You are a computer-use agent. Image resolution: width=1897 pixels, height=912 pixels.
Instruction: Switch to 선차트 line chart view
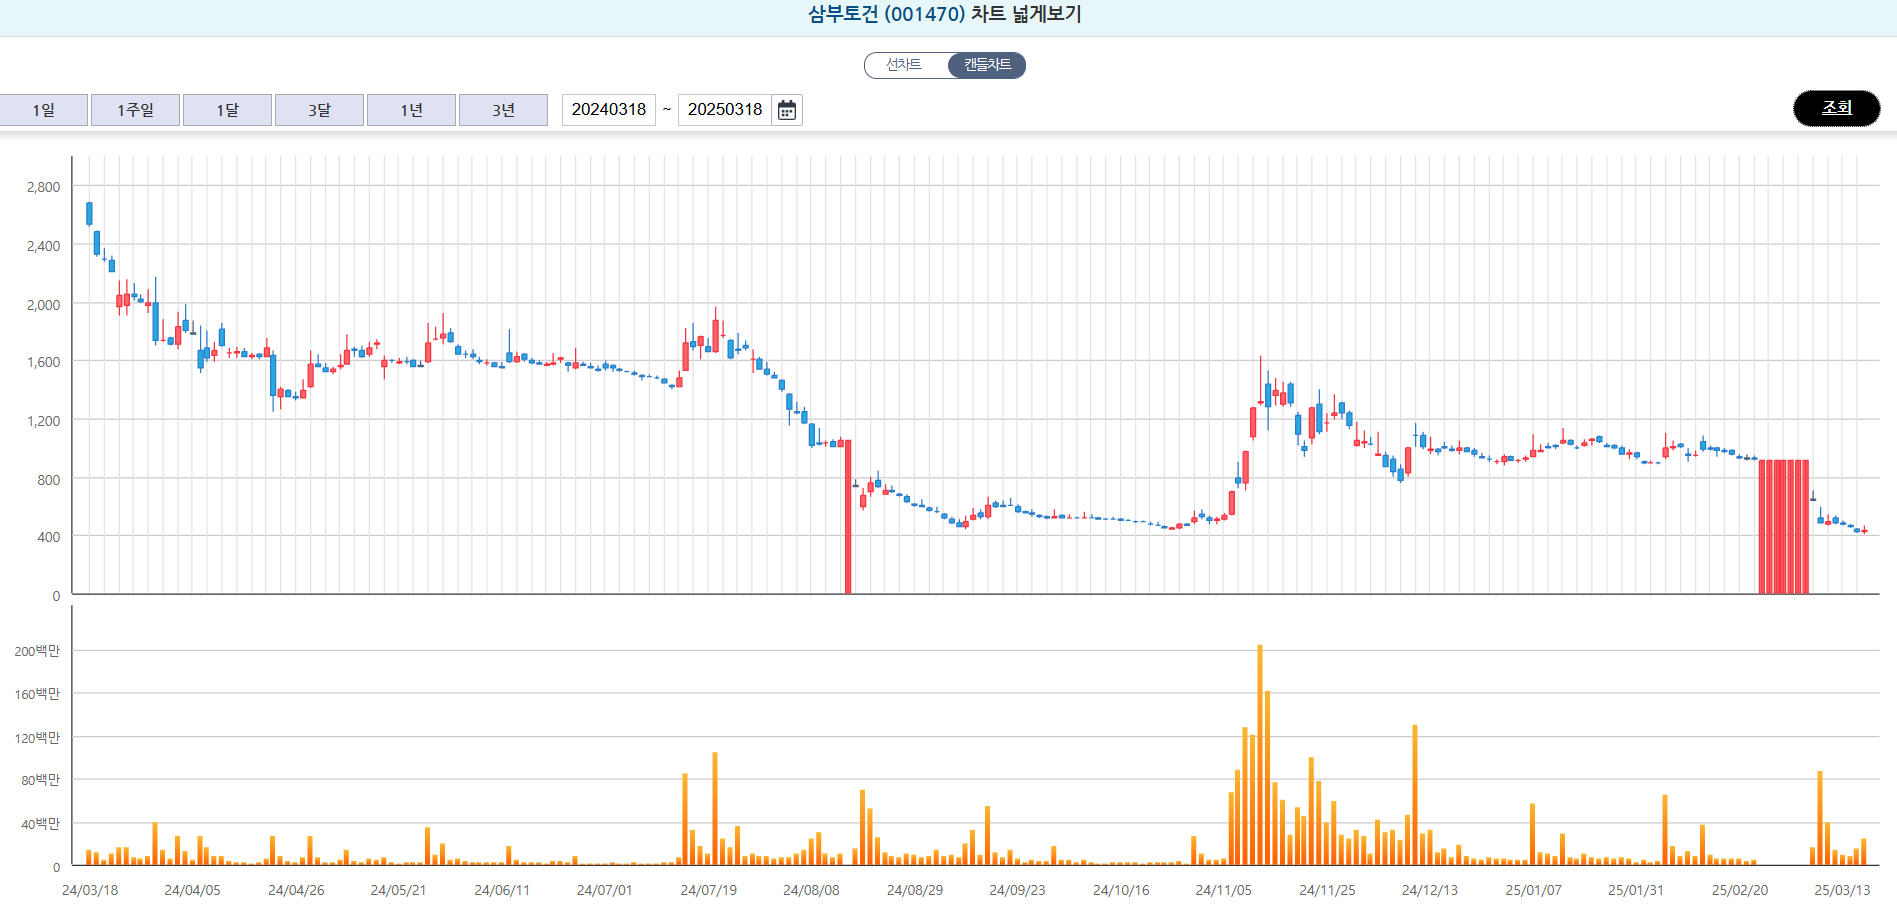(x=905, y=65)
